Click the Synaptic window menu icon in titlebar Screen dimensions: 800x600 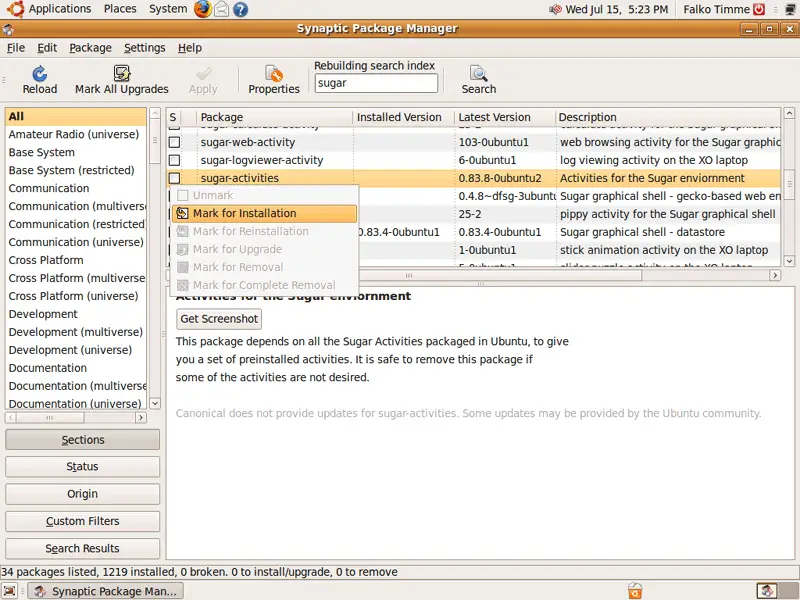(8, 29)
